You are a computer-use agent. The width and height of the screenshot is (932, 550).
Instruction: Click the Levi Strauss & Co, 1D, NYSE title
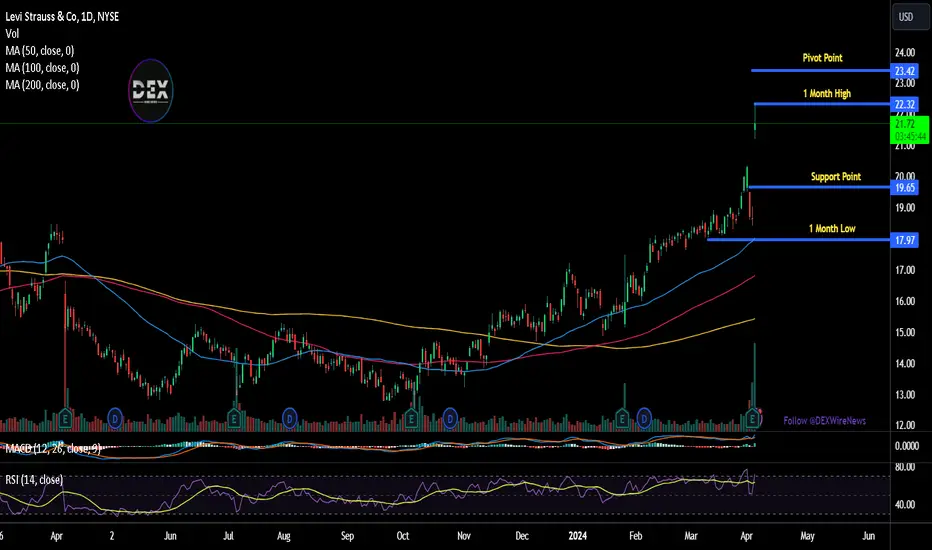[62, 17]
